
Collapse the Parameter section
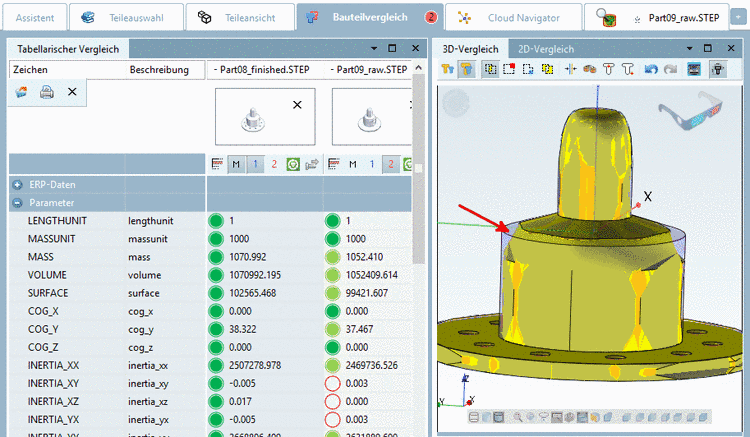pos(18,203)
